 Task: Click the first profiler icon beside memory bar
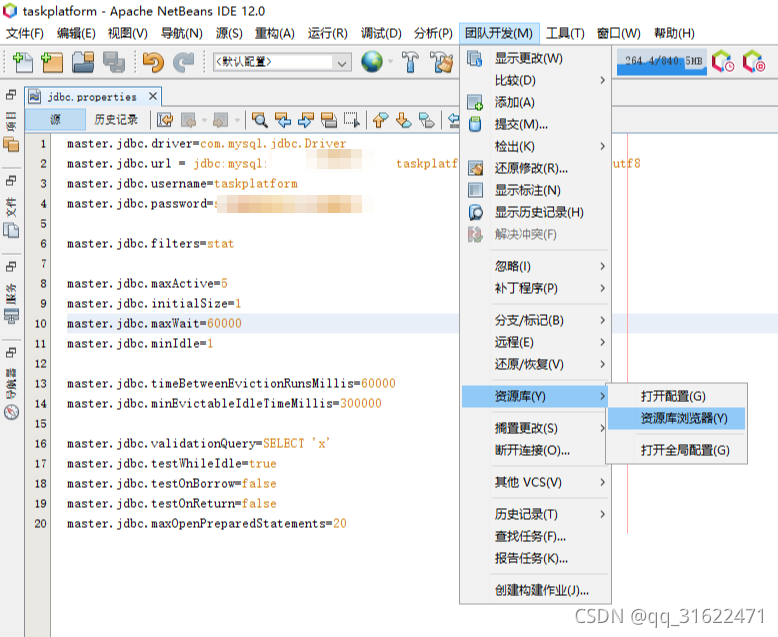coord(722,61)
